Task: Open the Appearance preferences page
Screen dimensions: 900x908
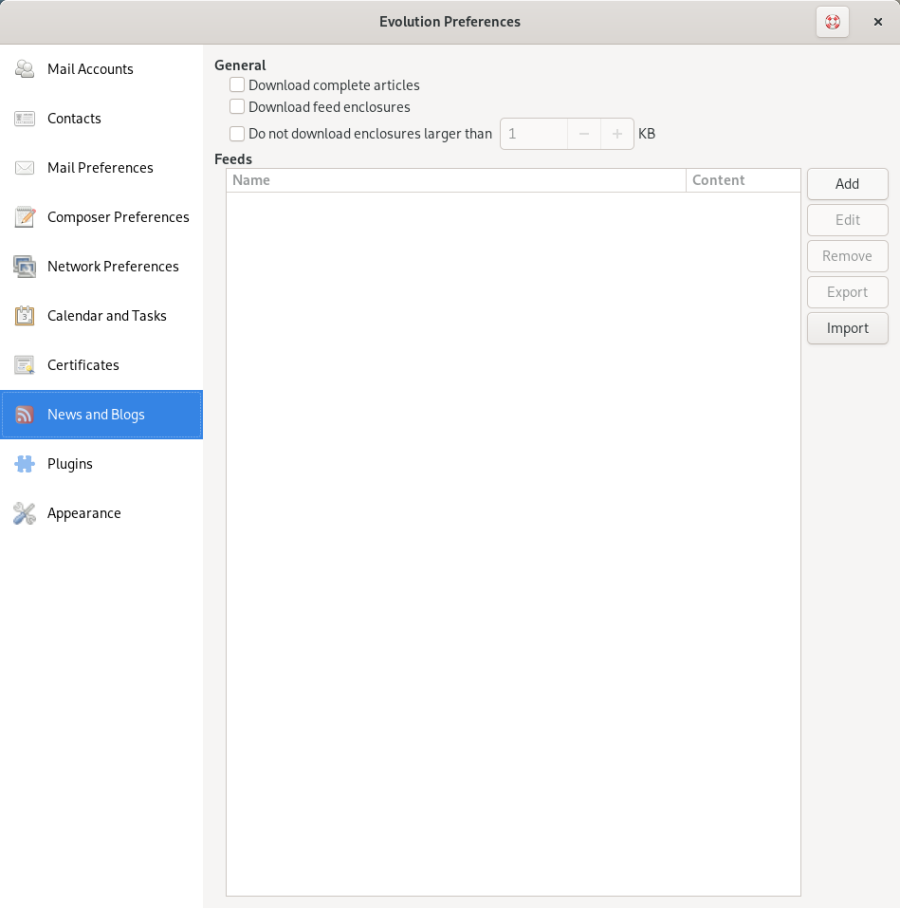Action: (84, 513)
